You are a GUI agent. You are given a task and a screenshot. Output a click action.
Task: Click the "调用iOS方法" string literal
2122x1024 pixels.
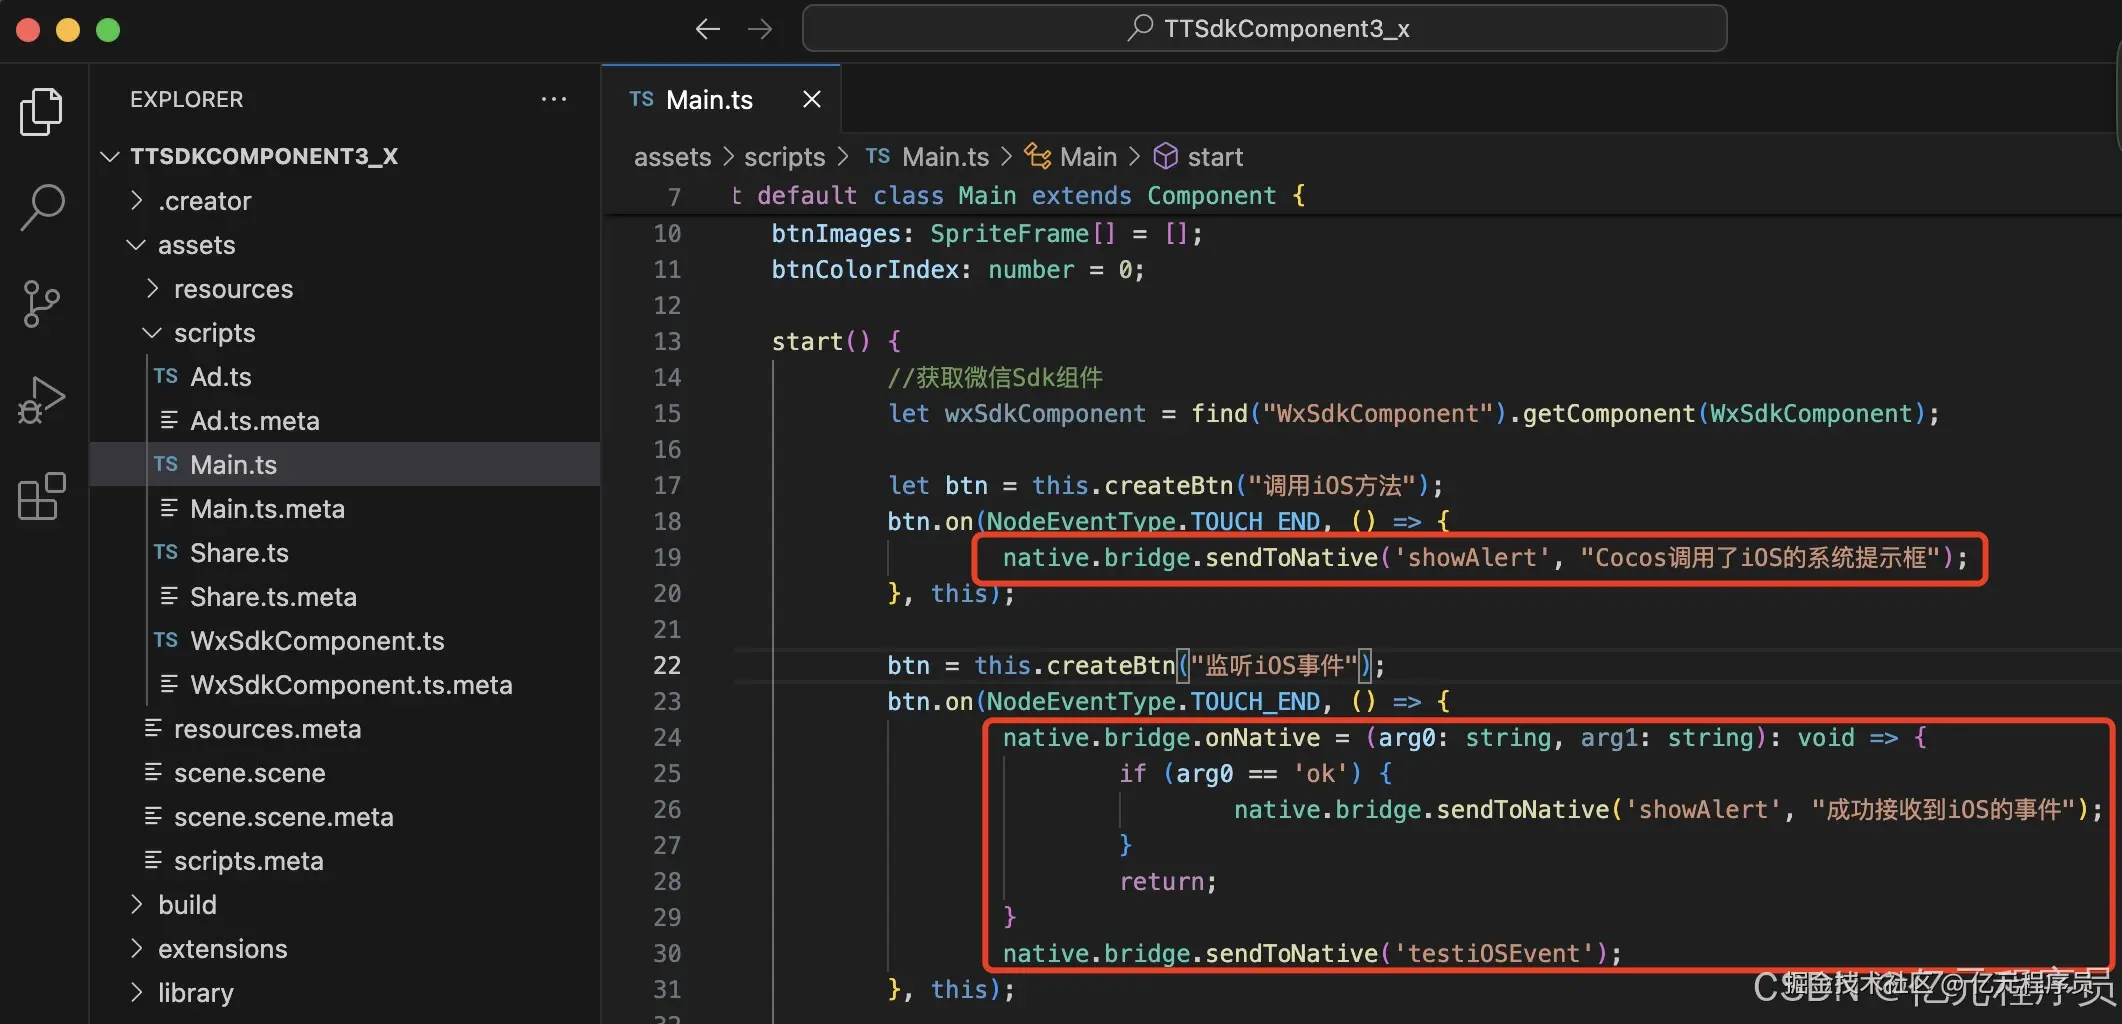1332,485
